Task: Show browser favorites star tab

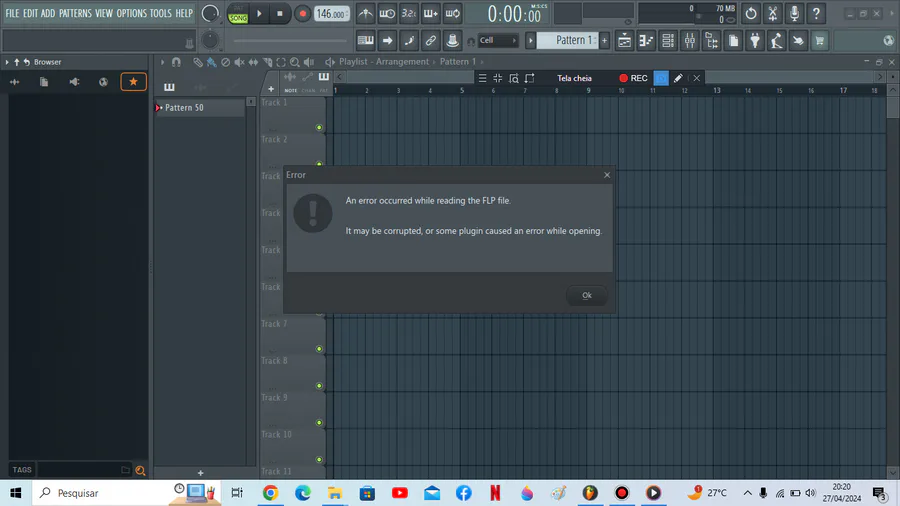Action: coord(133,82)
